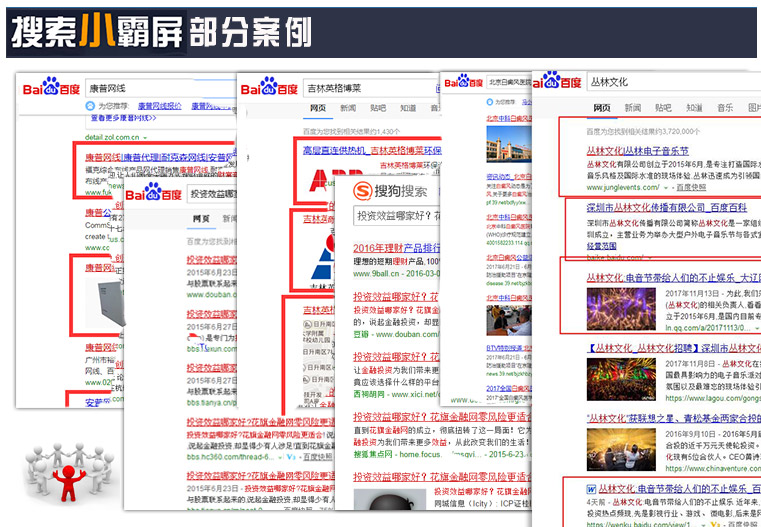Expand arrow next to www.junglevents.com/ URL

coord(666,187)
